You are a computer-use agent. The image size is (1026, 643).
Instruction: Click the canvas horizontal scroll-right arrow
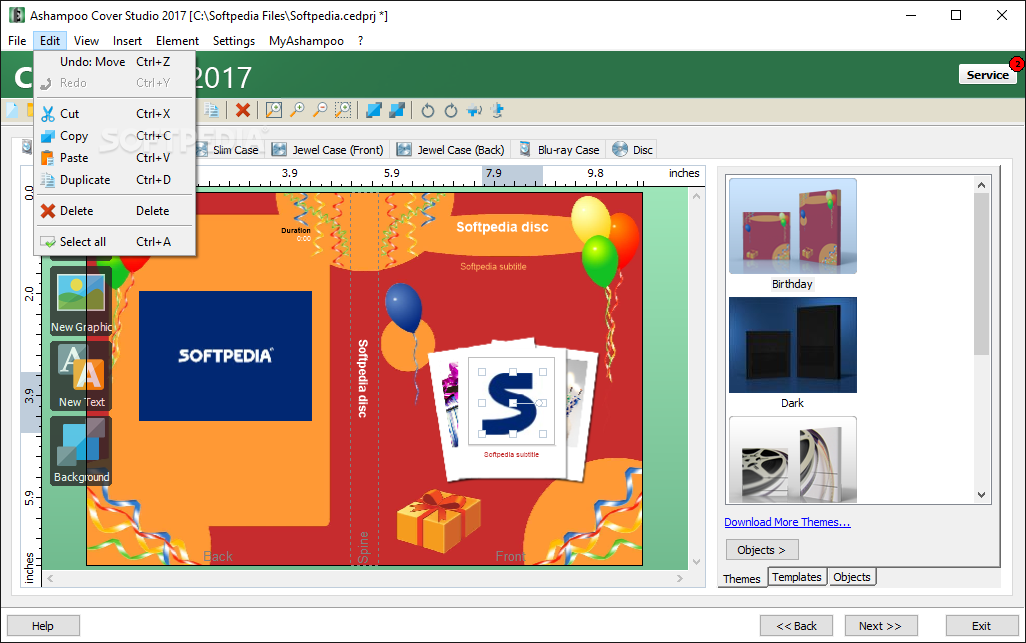[680, 578]
